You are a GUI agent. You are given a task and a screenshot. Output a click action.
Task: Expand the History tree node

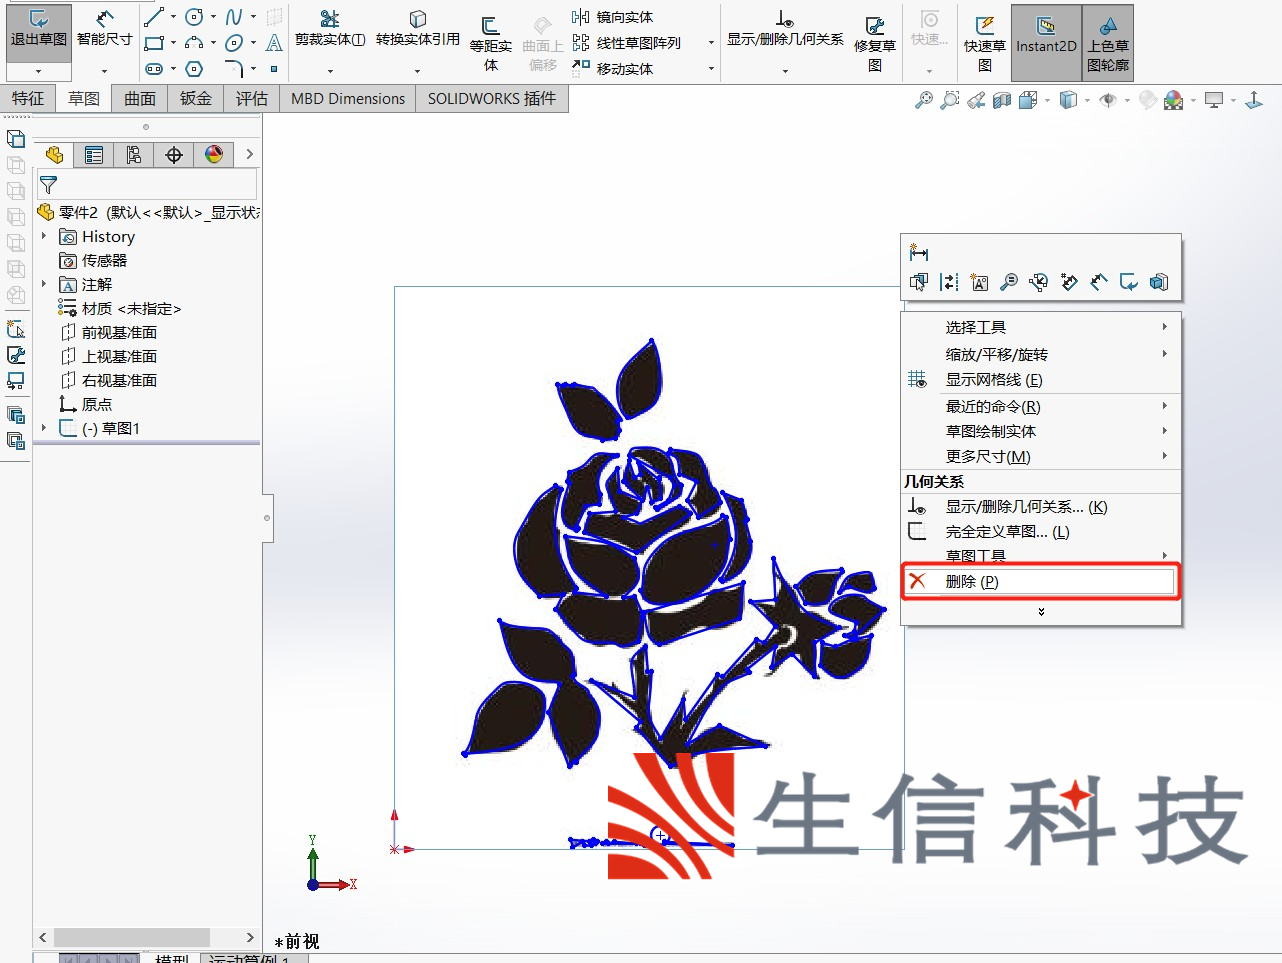tap(44, 236)
